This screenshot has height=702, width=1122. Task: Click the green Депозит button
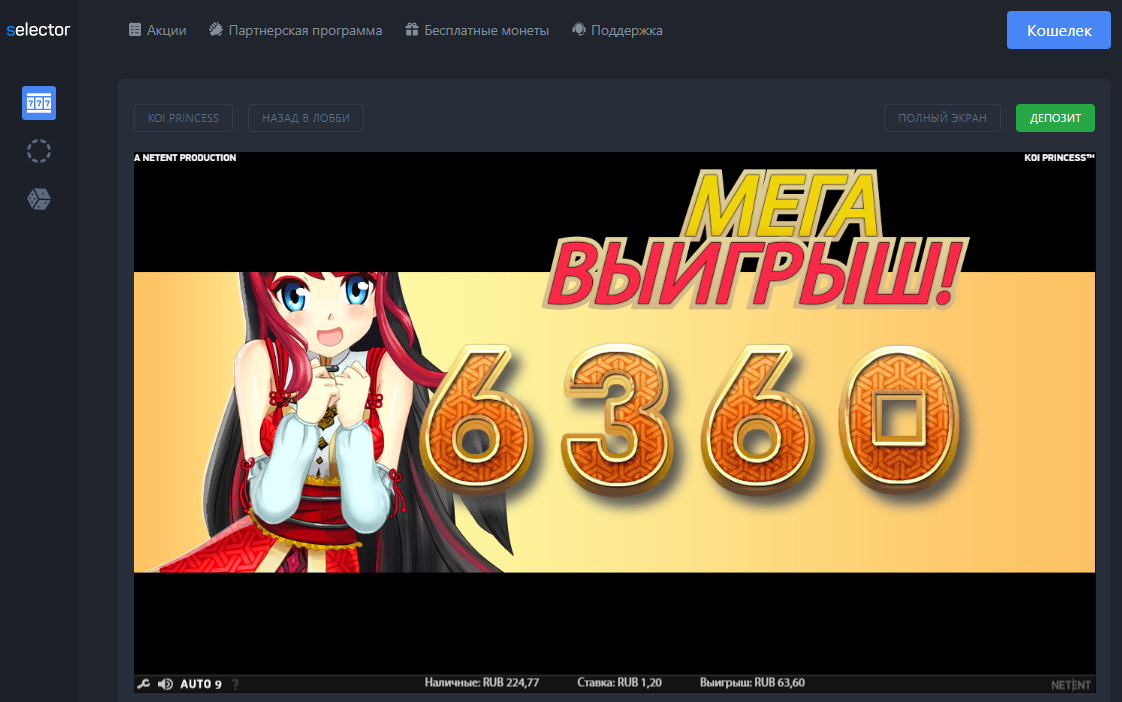click(1055, 118)
